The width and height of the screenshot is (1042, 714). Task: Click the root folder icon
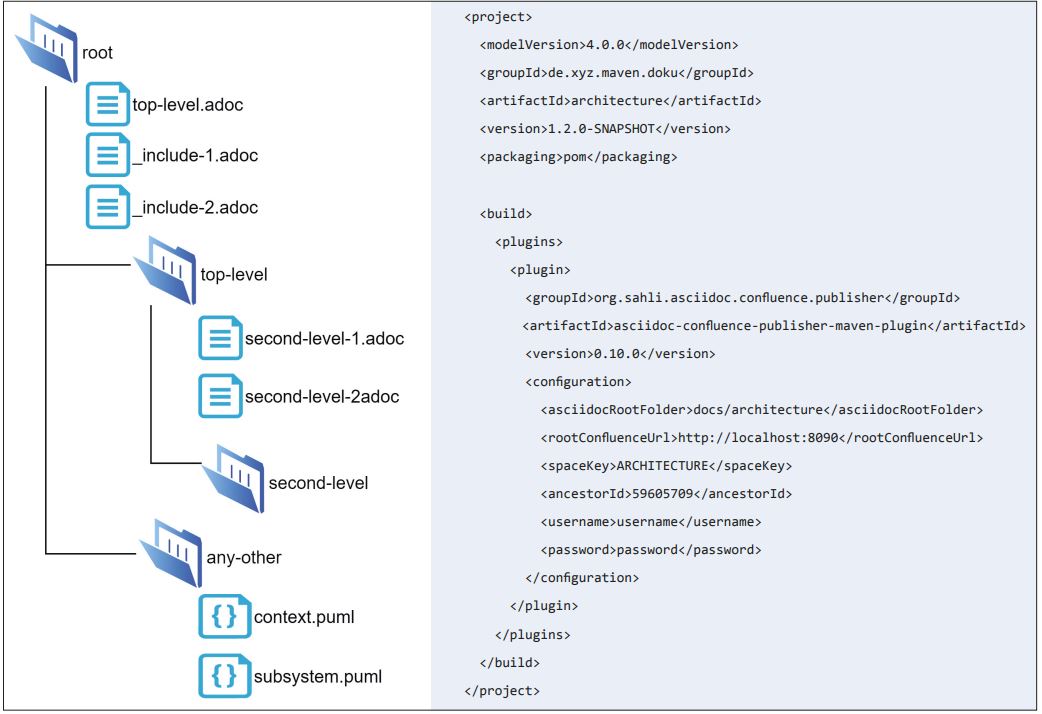click(47, 49)
